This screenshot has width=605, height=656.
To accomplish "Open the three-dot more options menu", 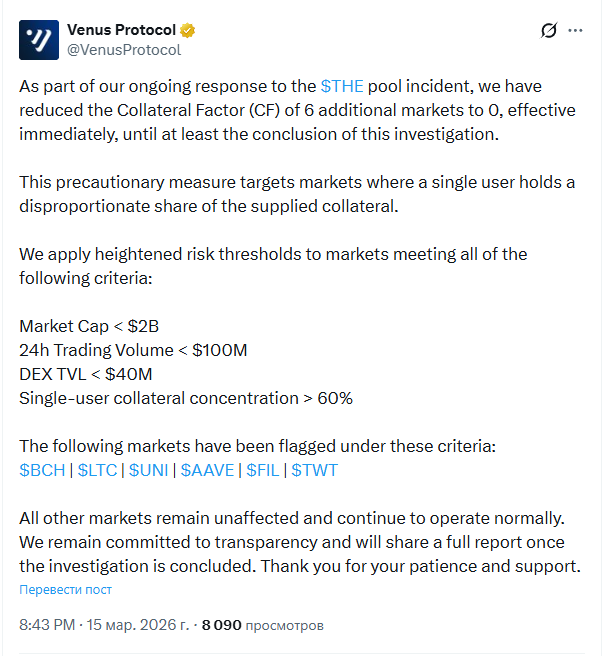I will tap(575, 31).
